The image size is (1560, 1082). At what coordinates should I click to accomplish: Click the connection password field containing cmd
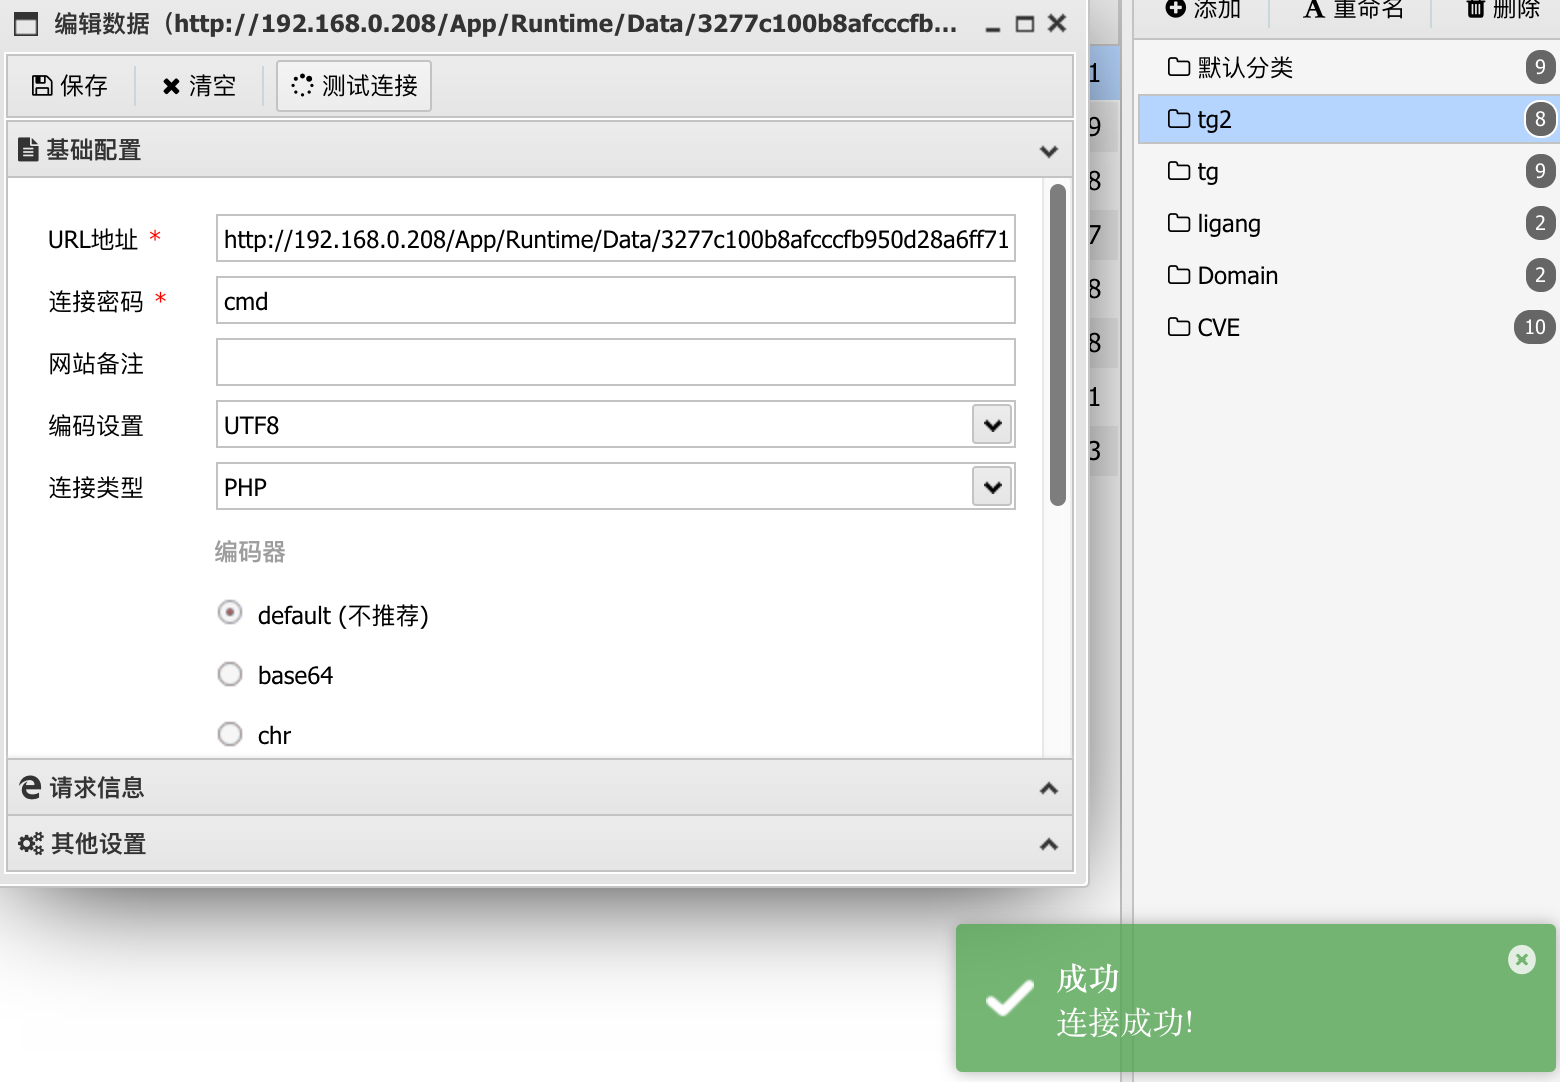point(615,301)
